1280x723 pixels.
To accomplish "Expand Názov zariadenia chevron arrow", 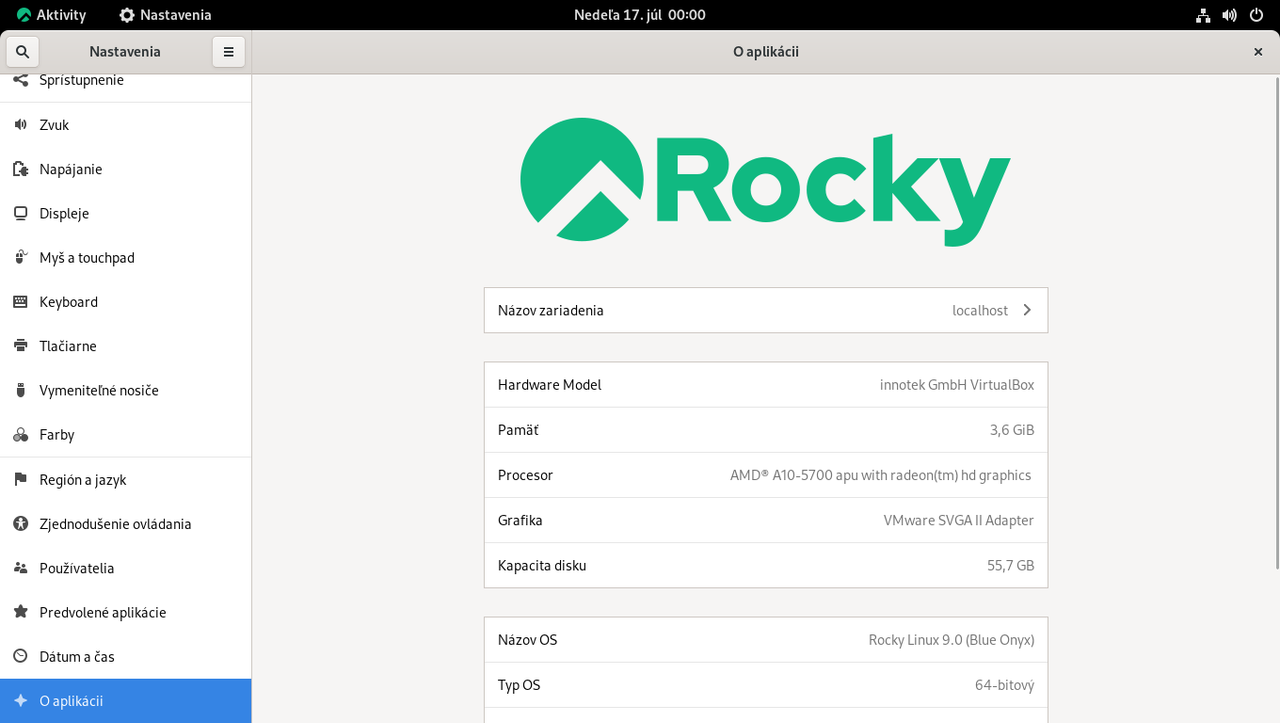I will click(1027, 310).
